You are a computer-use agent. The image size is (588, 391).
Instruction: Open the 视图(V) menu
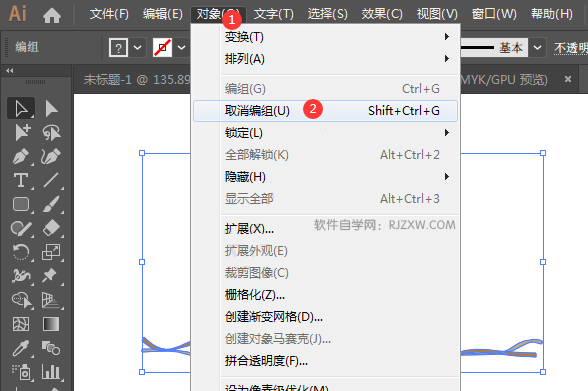pyautogui.click(x=437, y=14)
